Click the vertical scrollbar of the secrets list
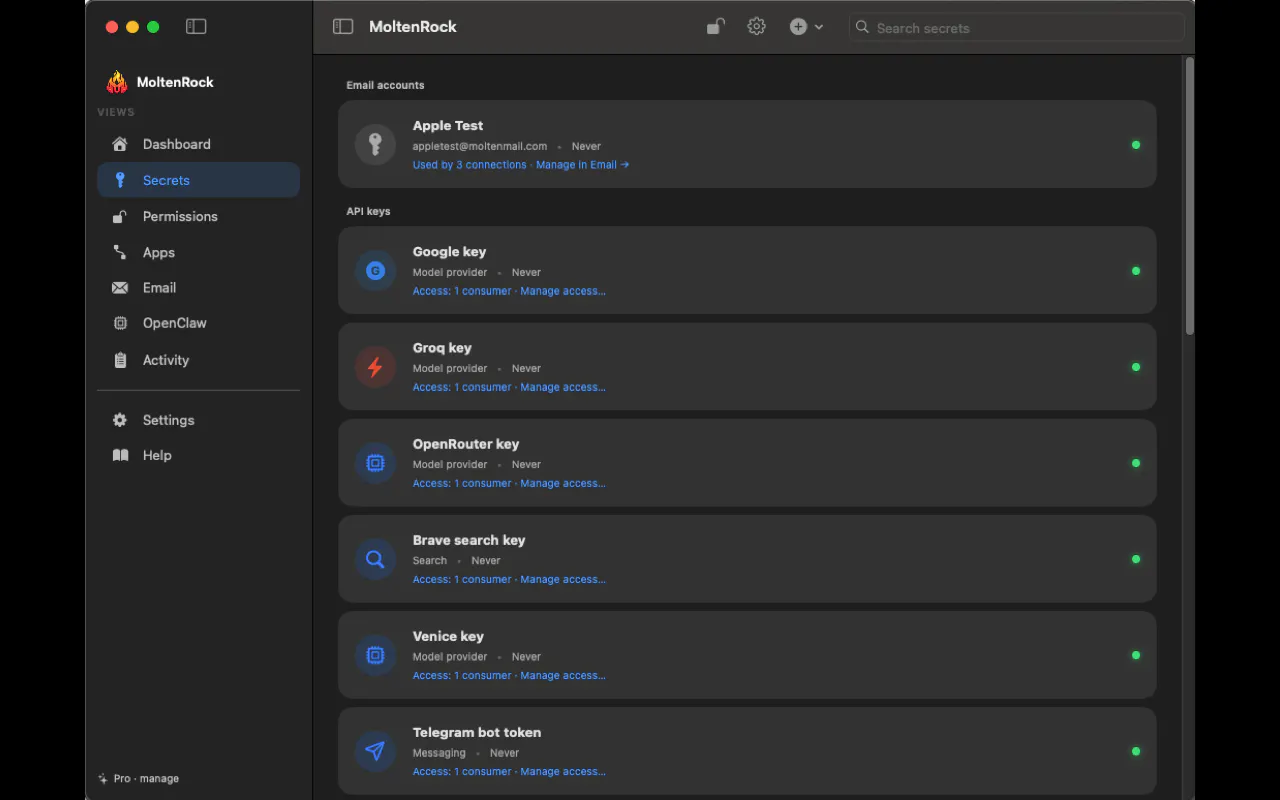The width and height of the screenshot is (1280, 800). (x=1189, y=196)
